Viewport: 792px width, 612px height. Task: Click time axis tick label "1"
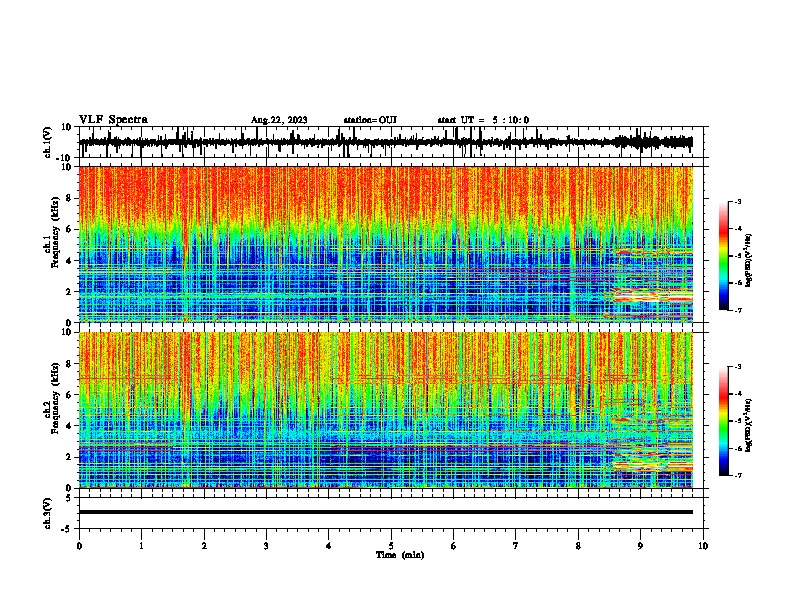pyautogui.click(x=141, y=546)
